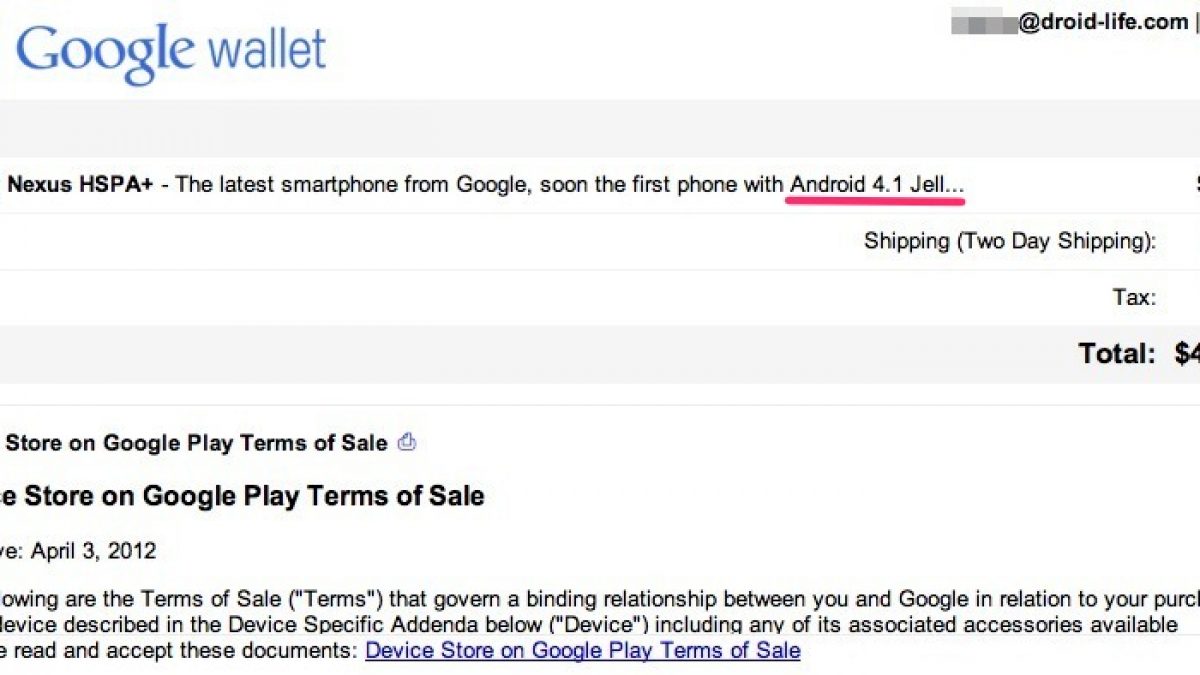Viewport: 1200px width, 675px height.
Task: Click the small Store on Google Play heading
Action: (196, 443)
